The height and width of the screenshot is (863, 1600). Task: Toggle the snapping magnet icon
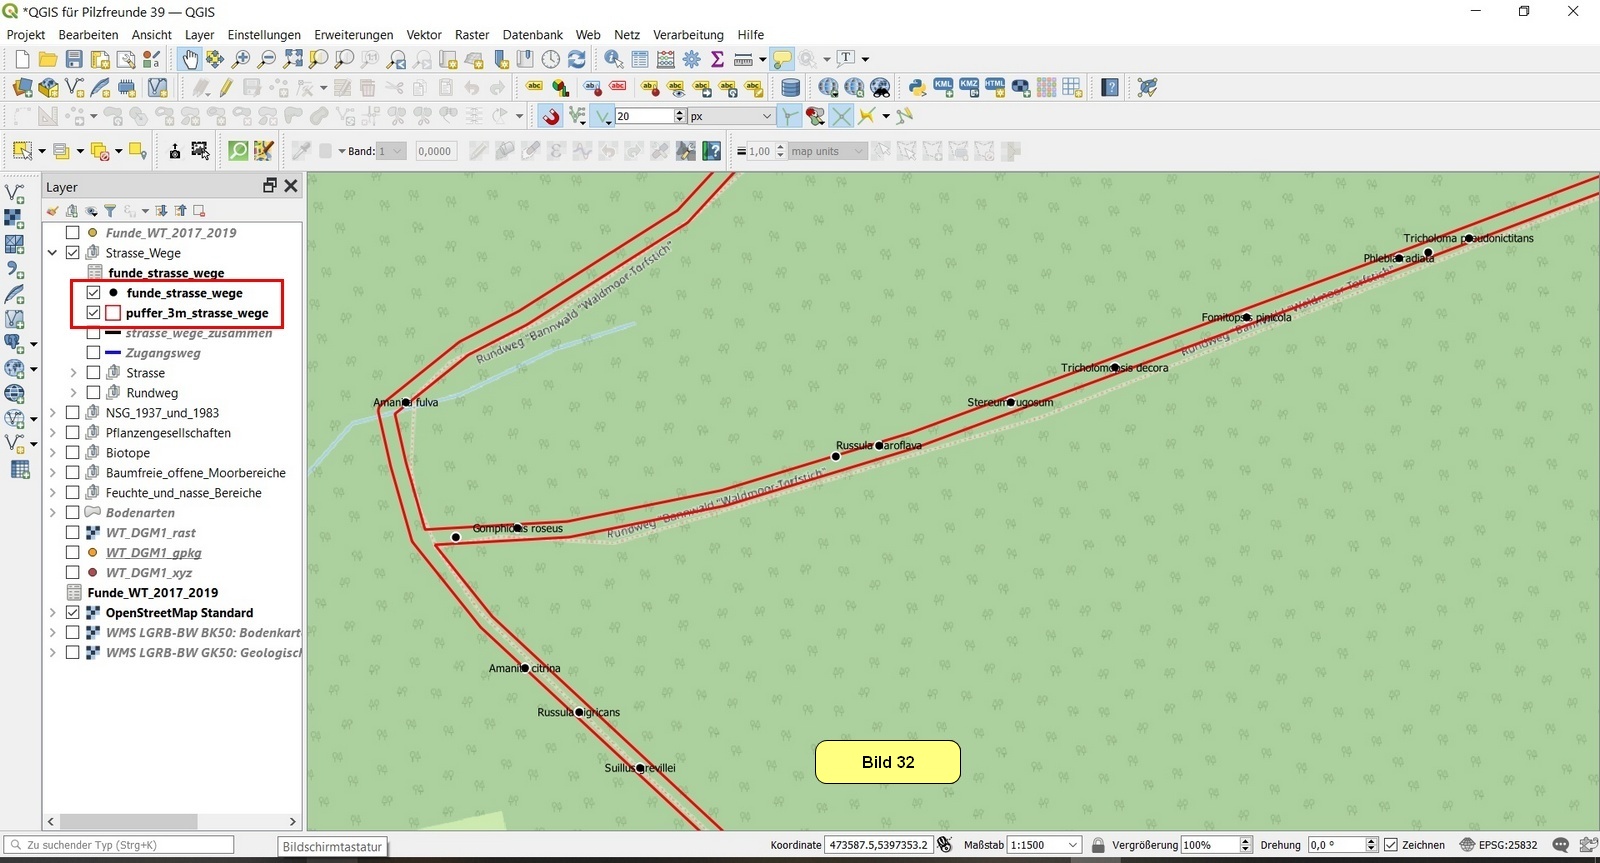pos(551,117)
